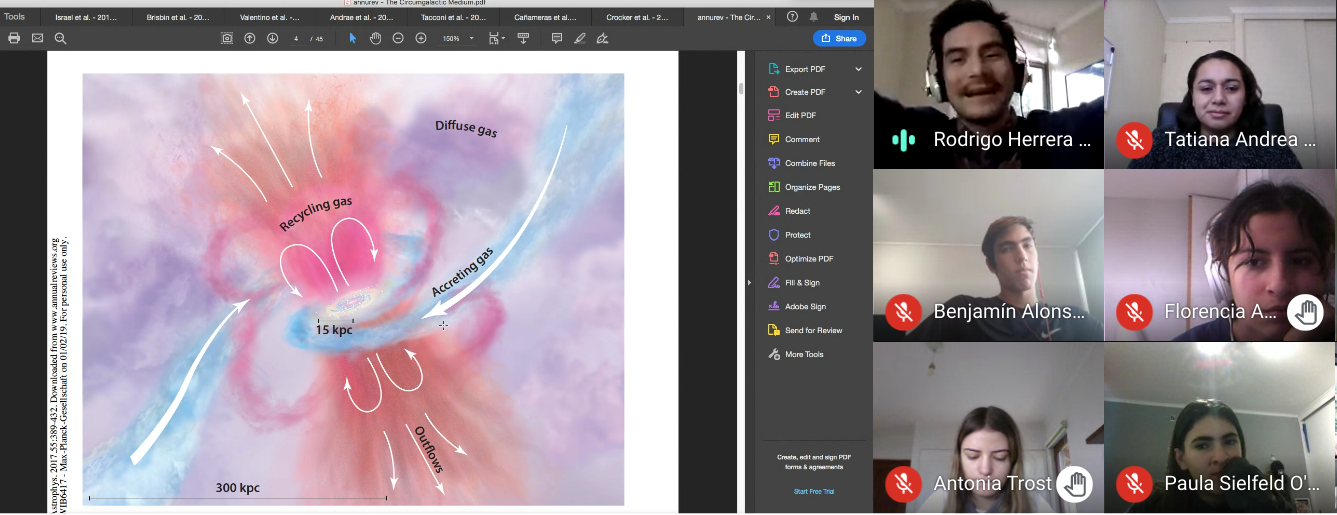Print the PDF document
1337x515 pixels.
14,38
